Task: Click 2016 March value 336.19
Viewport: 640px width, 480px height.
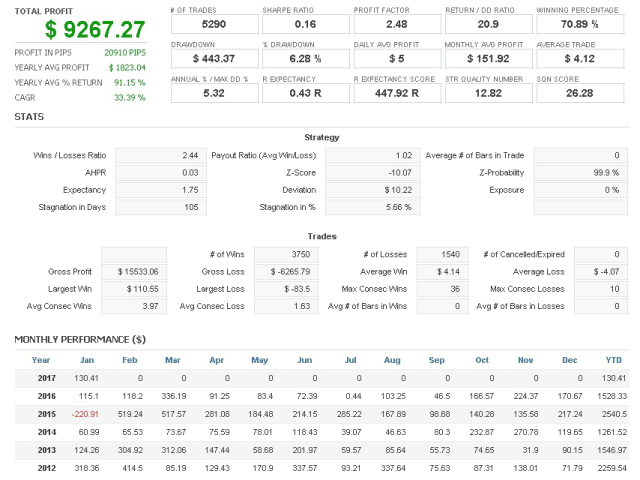Action: coord(174,396)
